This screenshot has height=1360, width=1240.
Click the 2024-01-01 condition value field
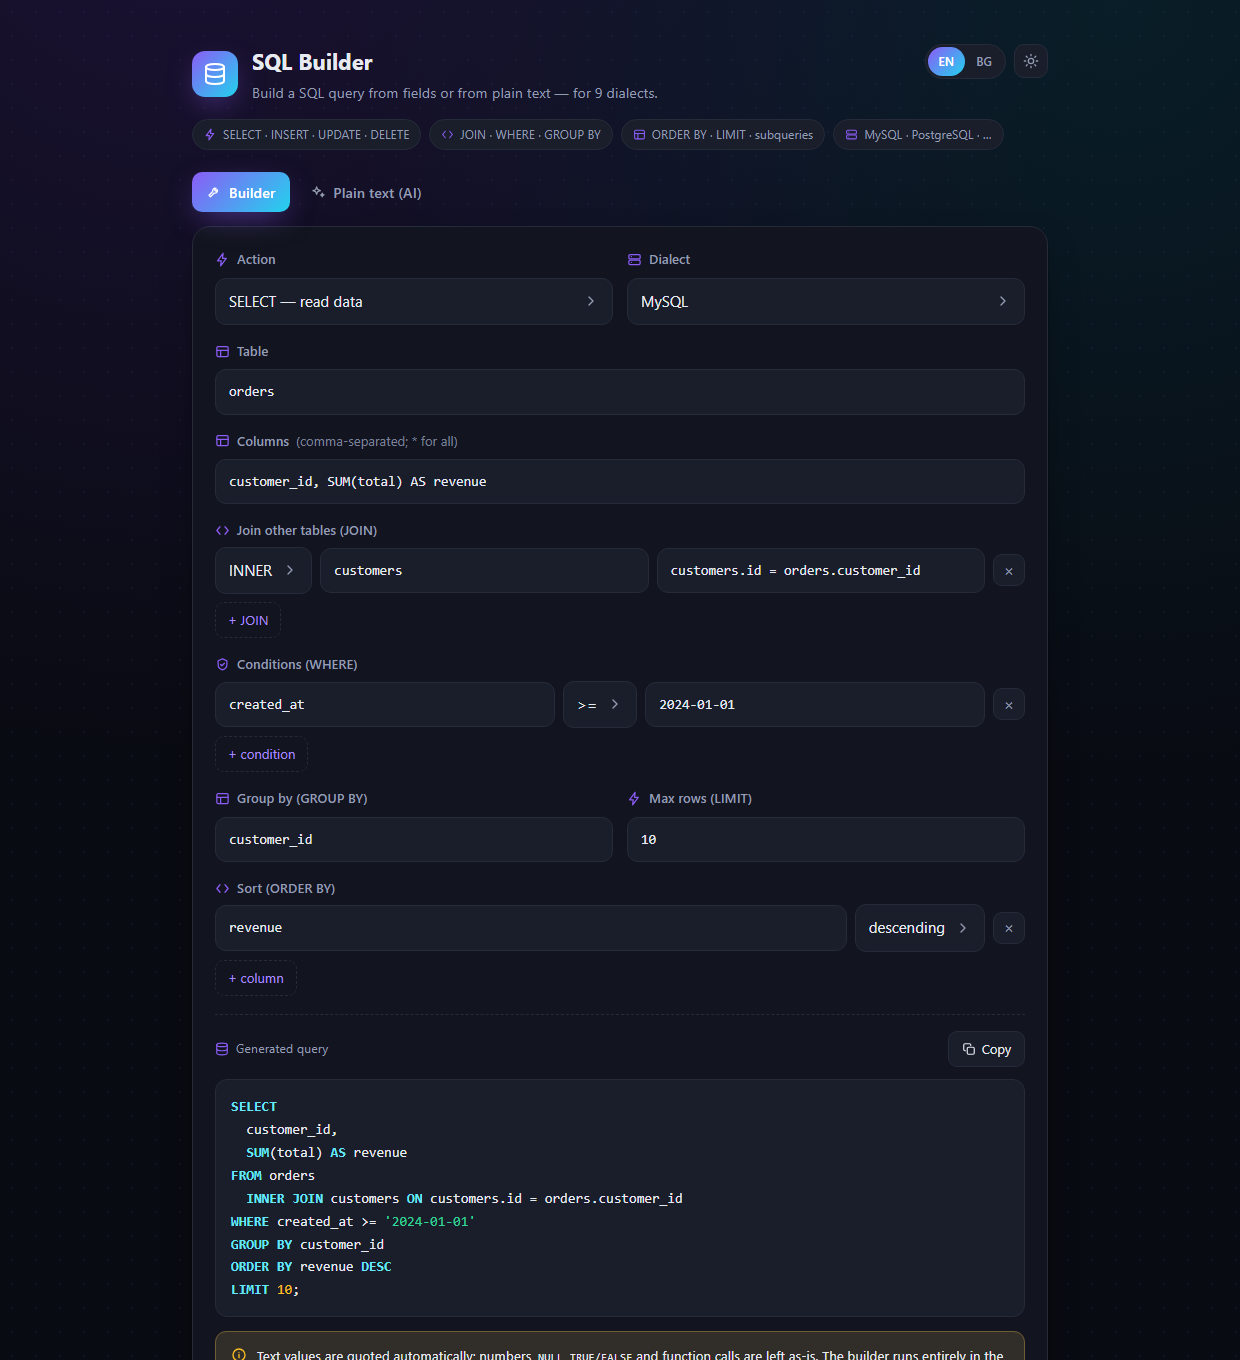[815, 705]
